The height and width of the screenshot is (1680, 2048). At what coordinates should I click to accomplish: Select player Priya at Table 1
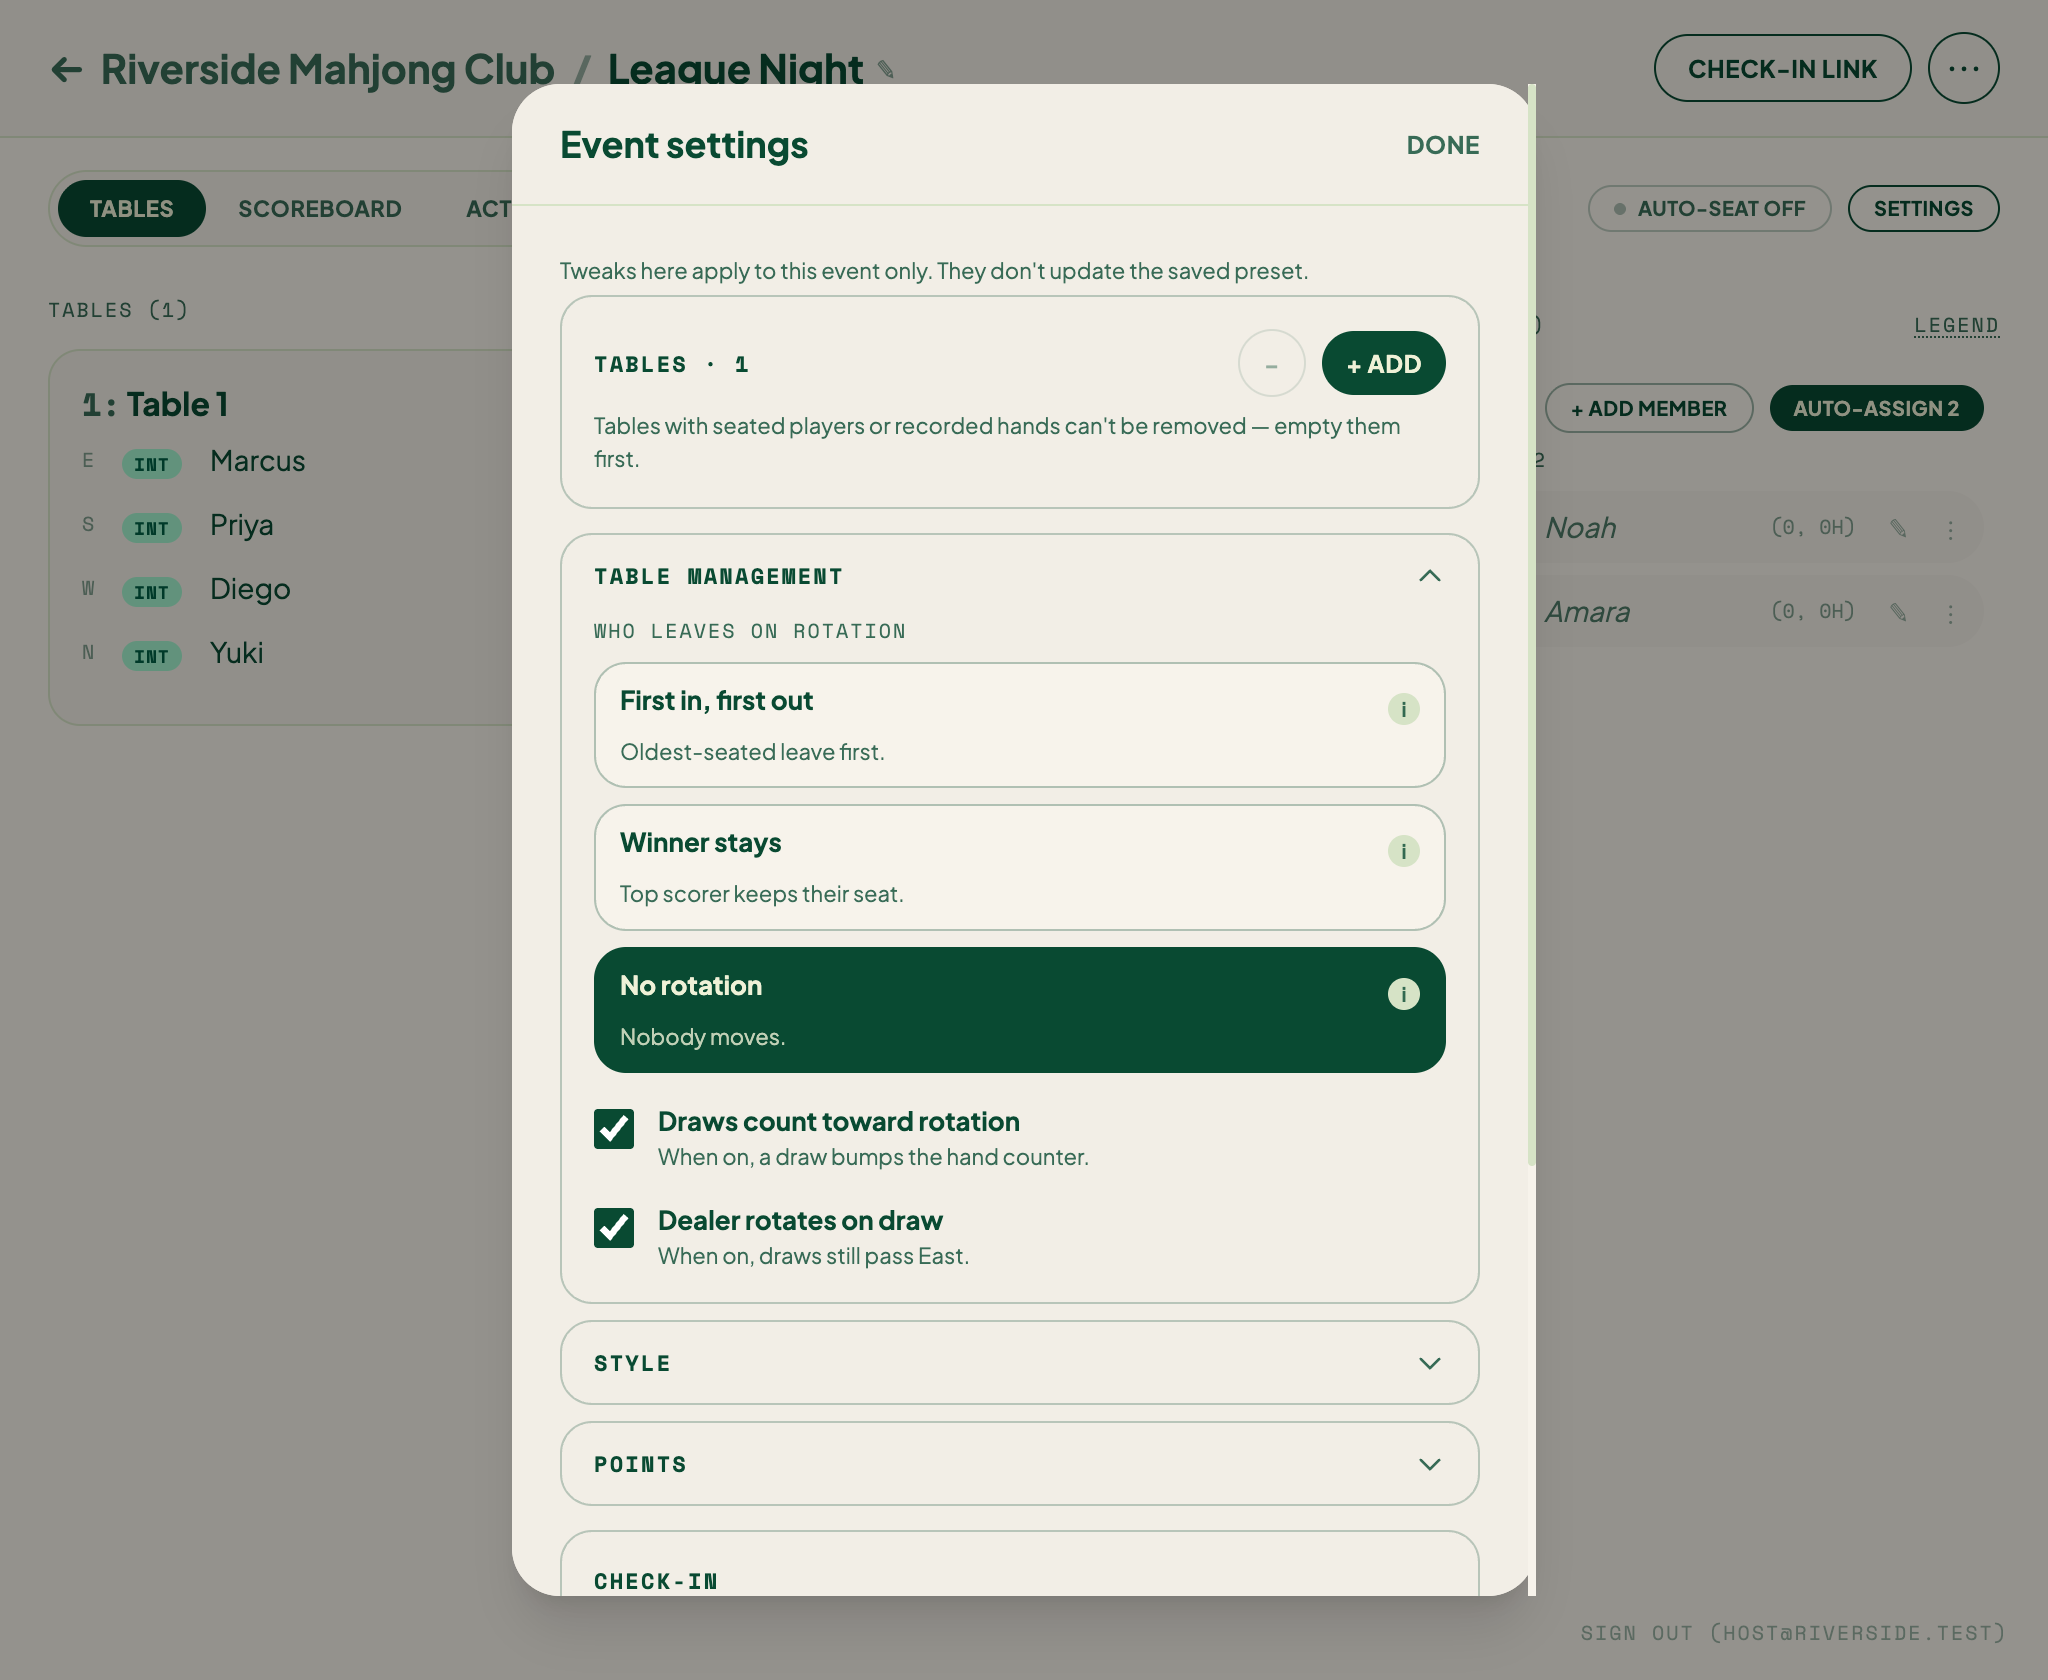(x=241, y=525)
